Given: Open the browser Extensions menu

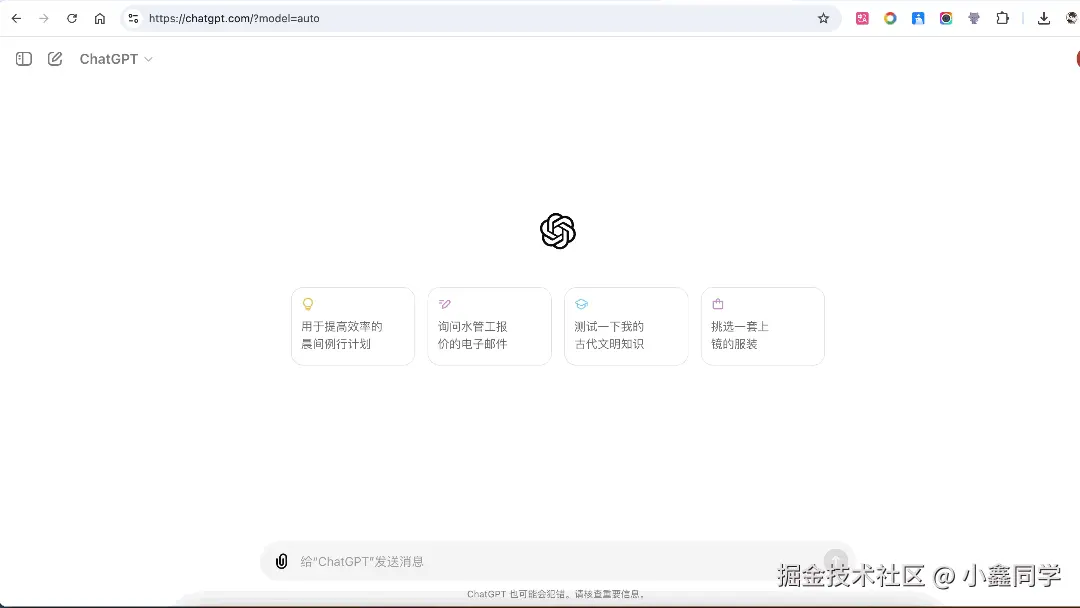Looking at the screenshot, I should pyautogui.click(x=1003, y=19).
